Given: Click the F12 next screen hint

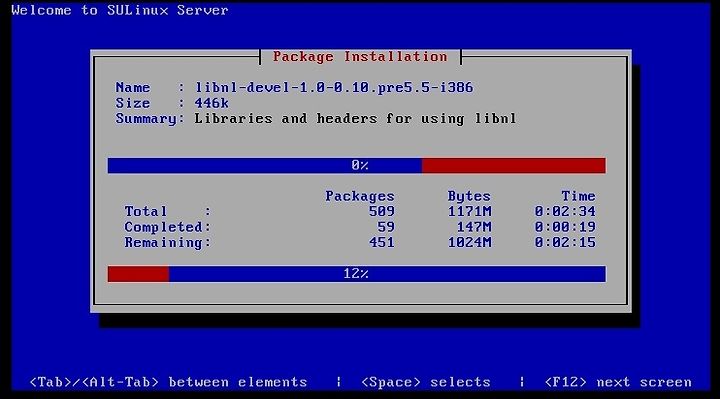Looking at the screenshot, I should 618,382.
